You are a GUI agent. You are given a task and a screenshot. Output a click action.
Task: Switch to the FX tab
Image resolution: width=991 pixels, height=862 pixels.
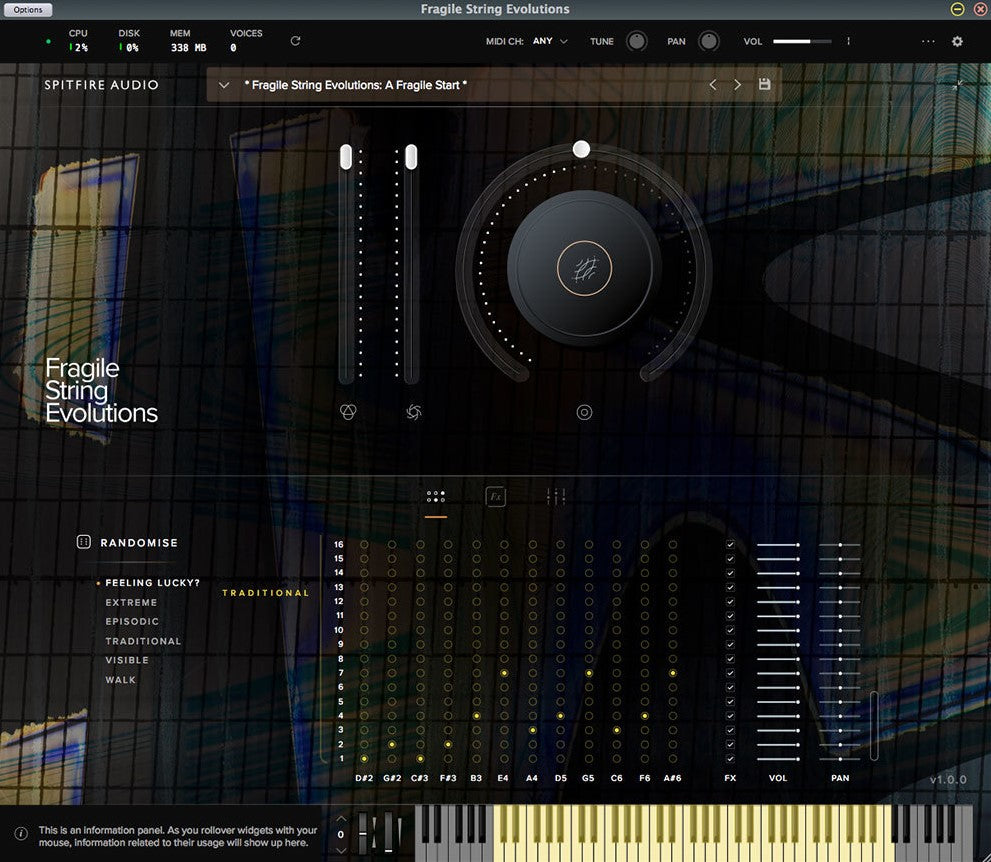pos(496,496)
